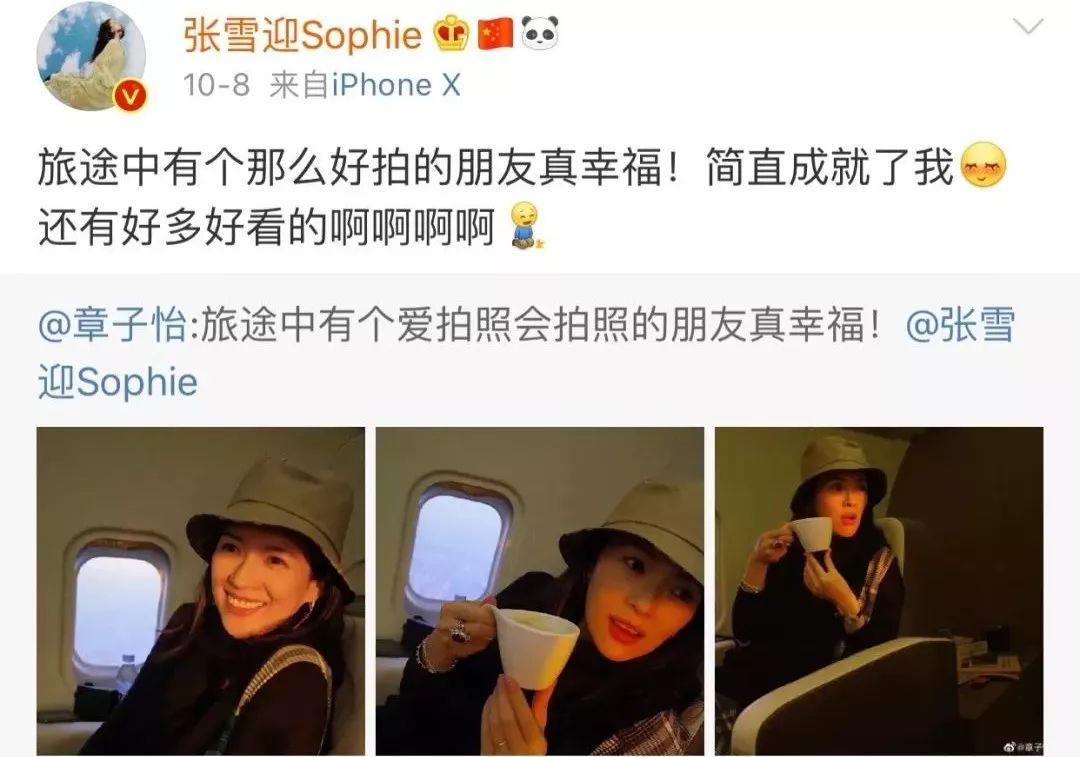Viewport: 1080px width, 757px height.
Task: Tap the gold crown membership badge
Action: point(451,33)
